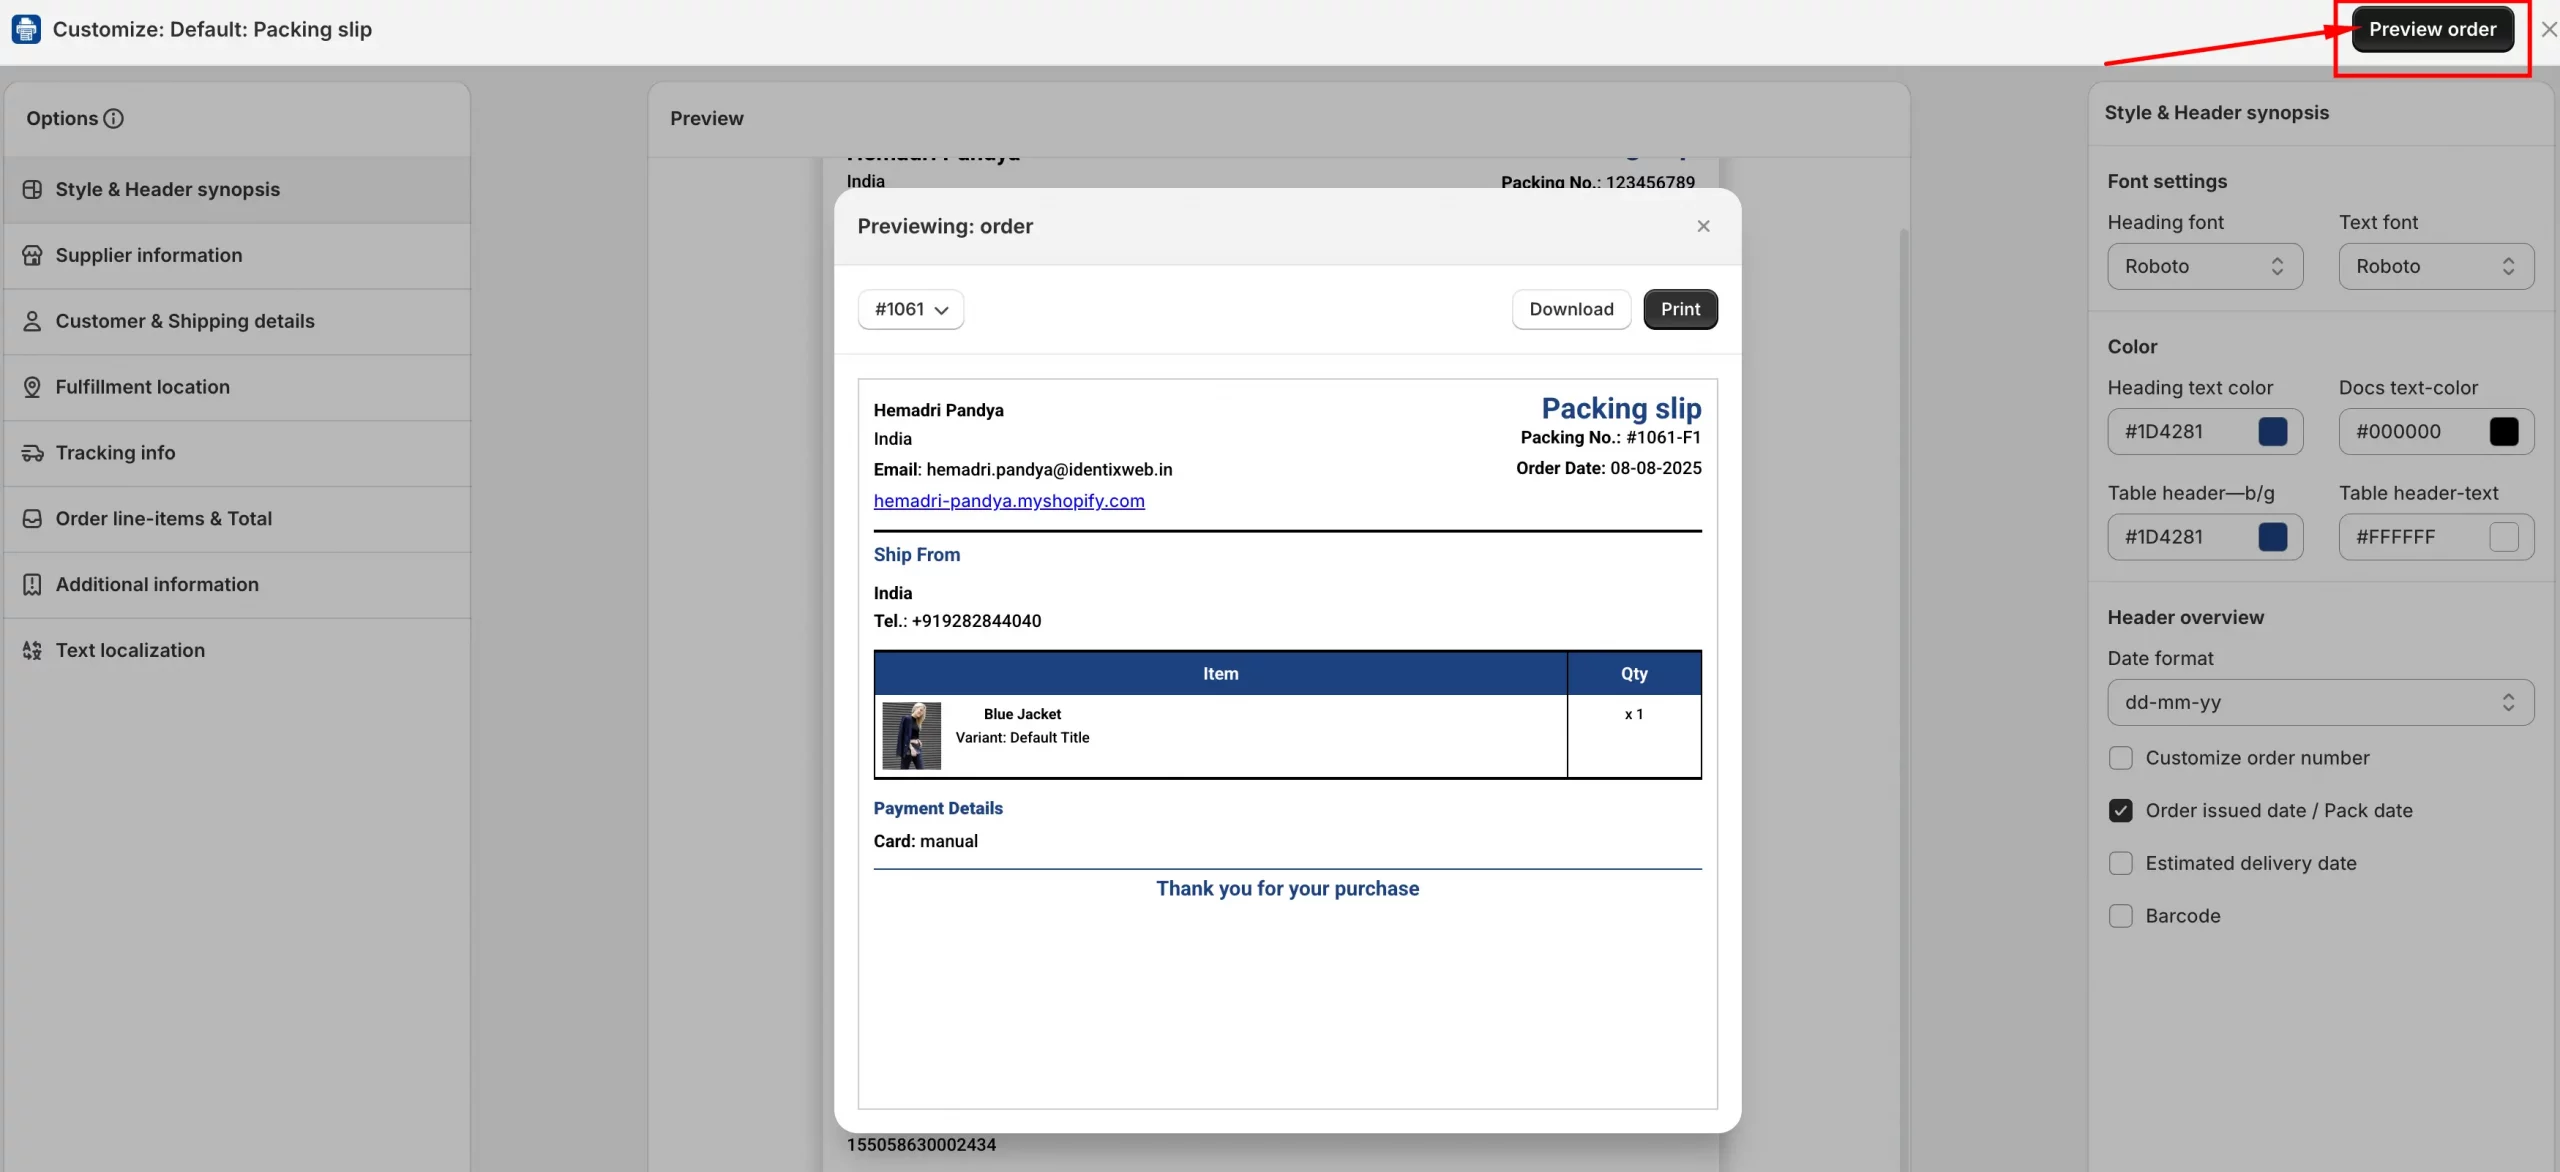Screen dimensions: 2560x1172
Task: Select Estimated delivery date checkbox
Action: [2120, 864]
